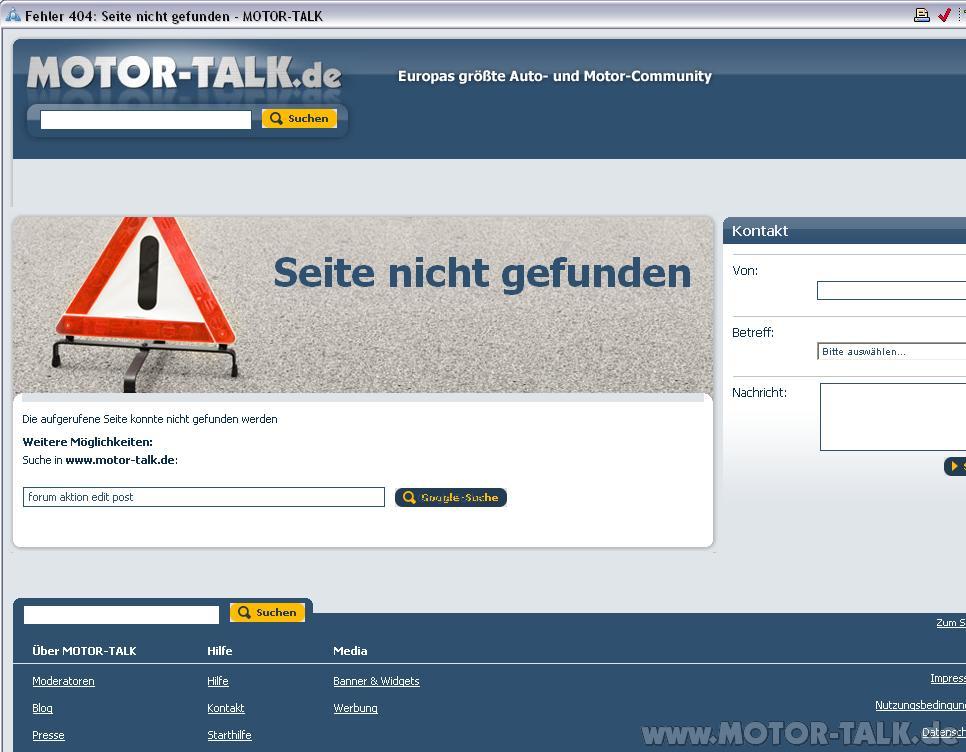
Task: Click the 'Weitere Möglichkeiten:' text
Action: coord(87,442)
